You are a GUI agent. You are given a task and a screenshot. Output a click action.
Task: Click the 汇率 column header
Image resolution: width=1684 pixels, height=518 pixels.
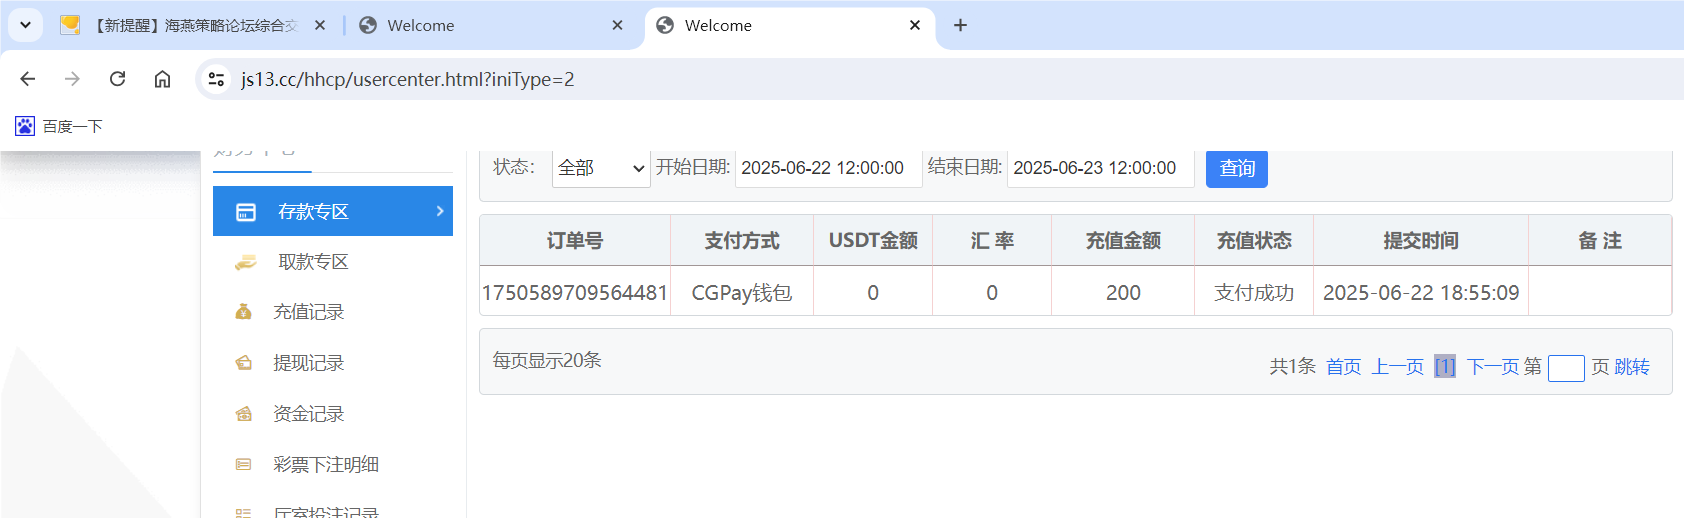click(x=992, y=241)
